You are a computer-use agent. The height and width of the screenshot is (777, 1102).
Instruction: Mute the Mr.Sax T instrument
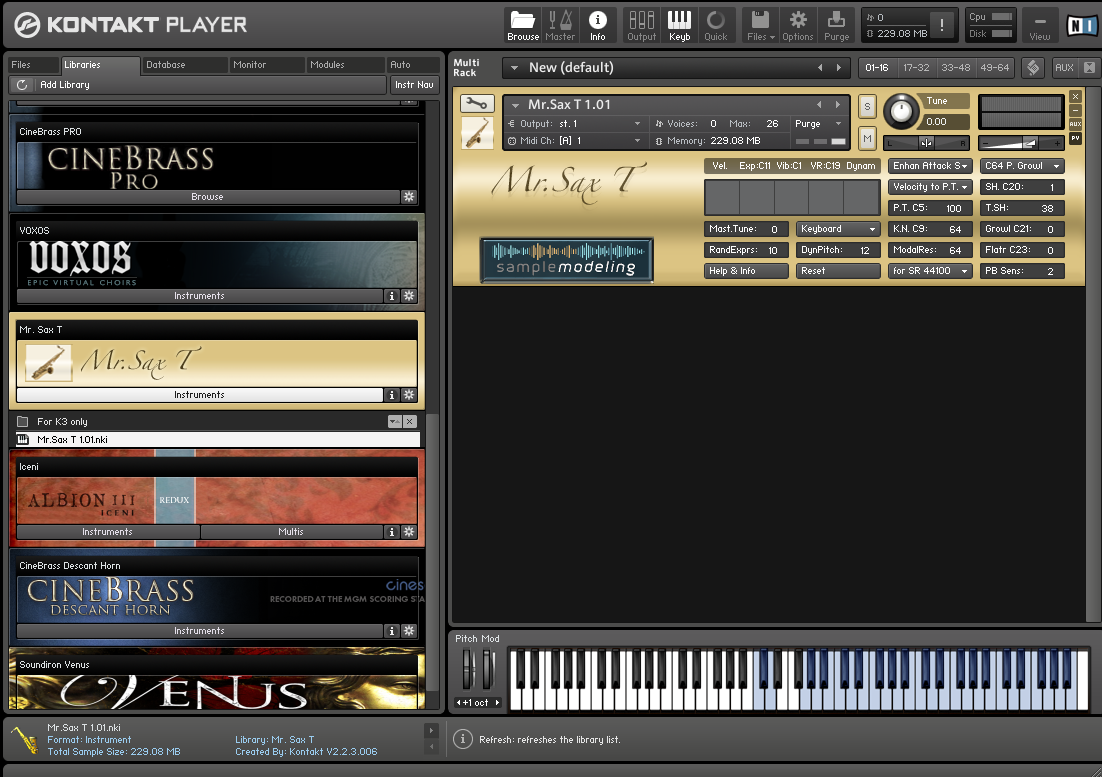867,138
